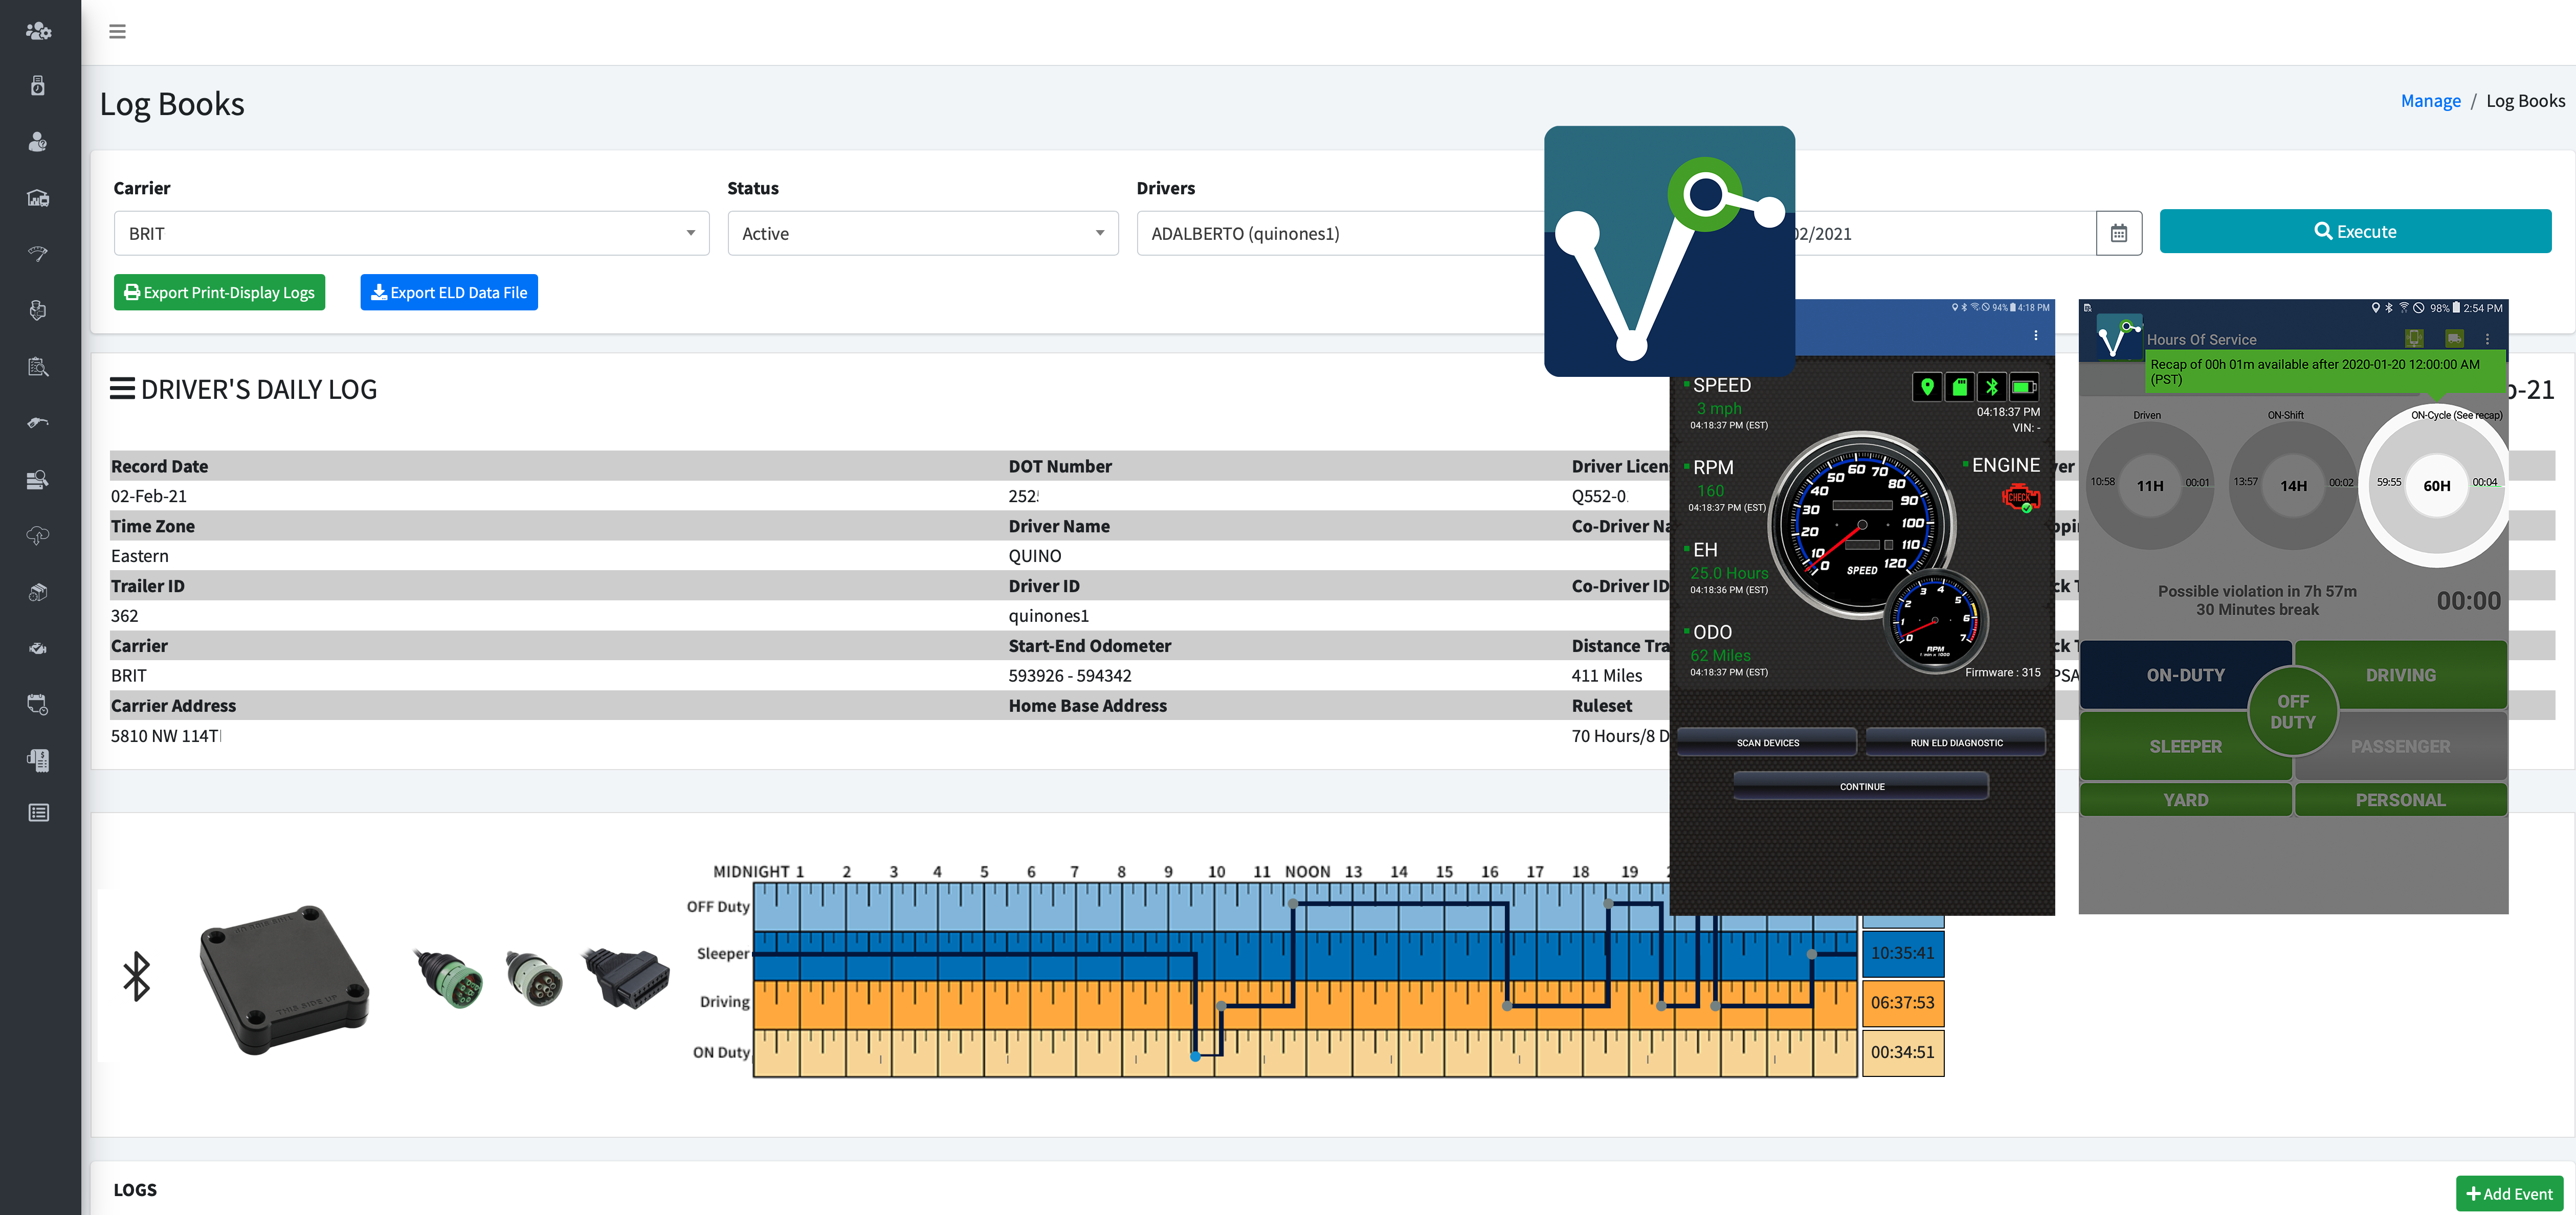Open the users settings sidebar icon
This screenshot has width=2576, height=1215.
(x=38, y=31)
